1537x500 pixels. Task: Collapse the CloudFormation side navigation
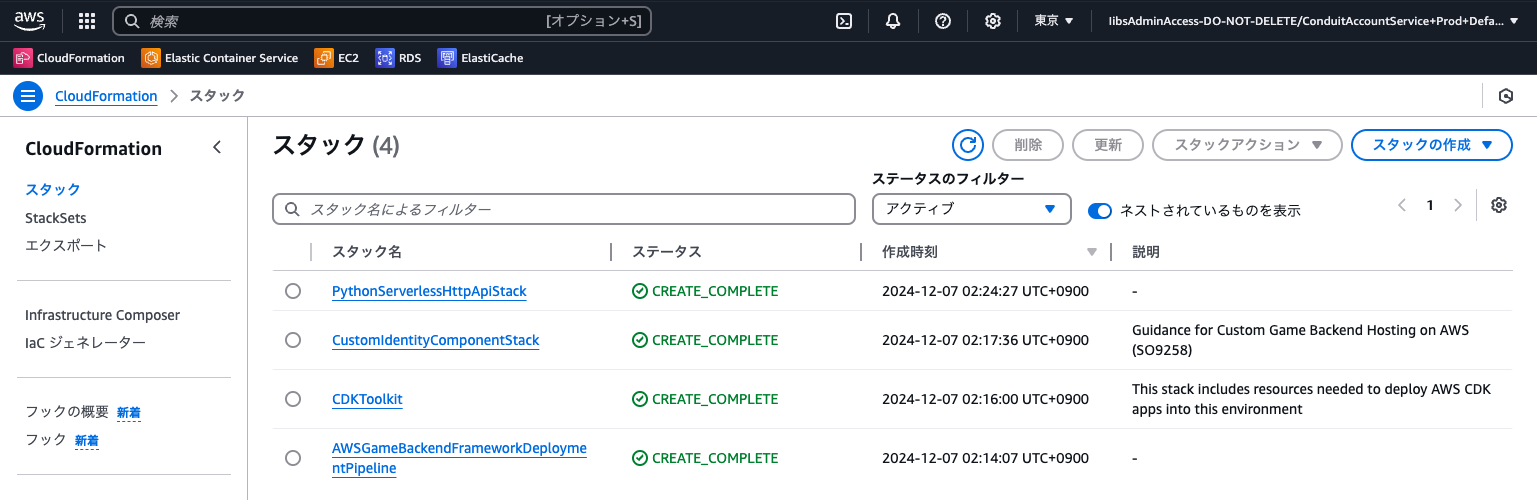(x=217, y=148)
